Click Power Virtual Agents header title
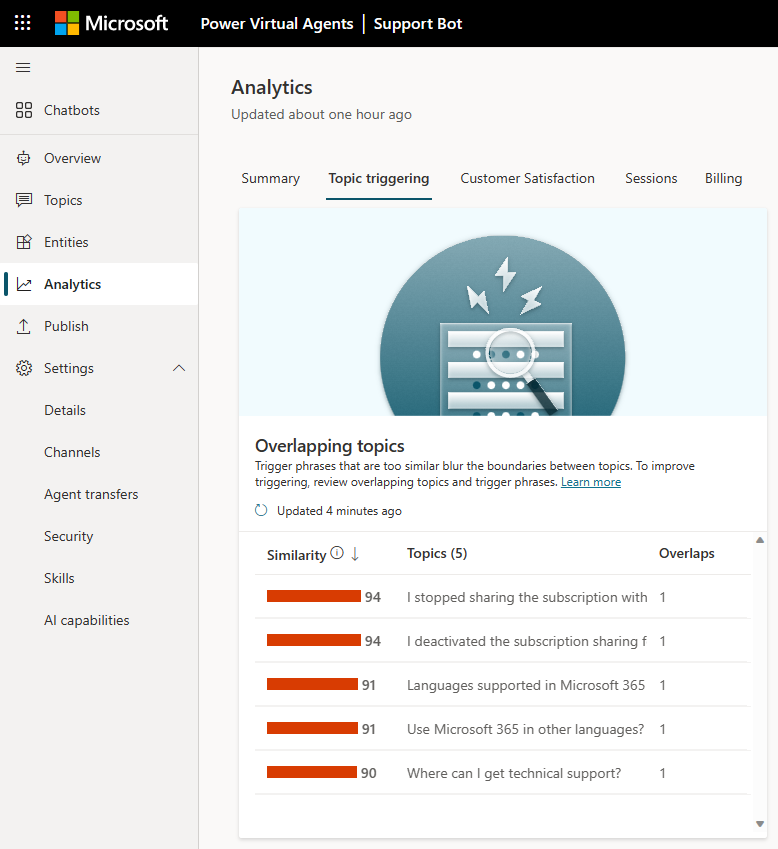 pos(277,23)
